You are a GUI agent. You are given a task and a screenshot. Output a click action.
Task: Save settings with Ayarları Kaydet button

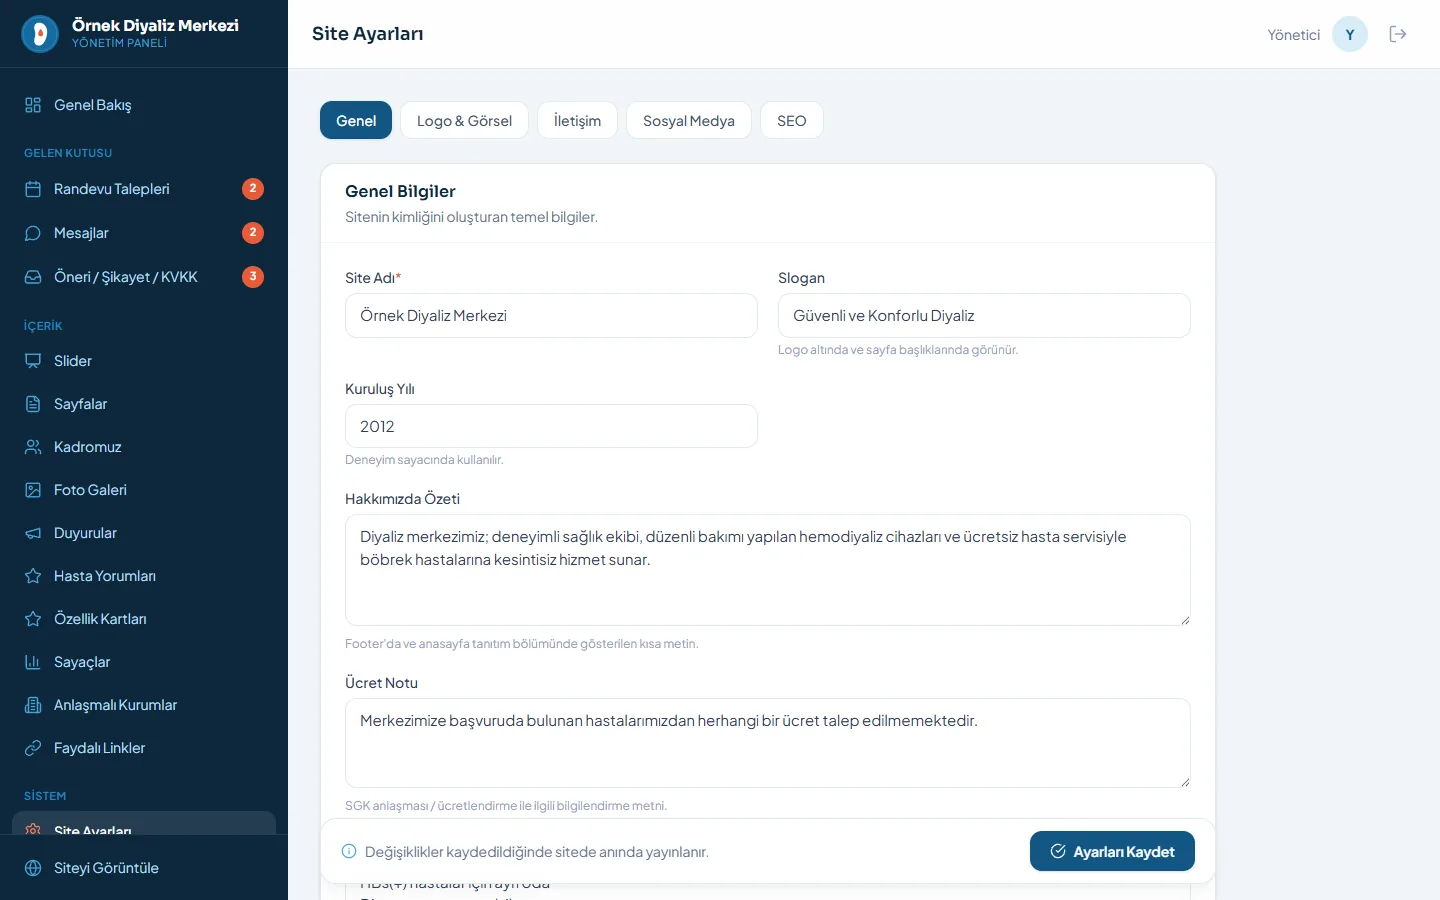tap(1112, 851)
